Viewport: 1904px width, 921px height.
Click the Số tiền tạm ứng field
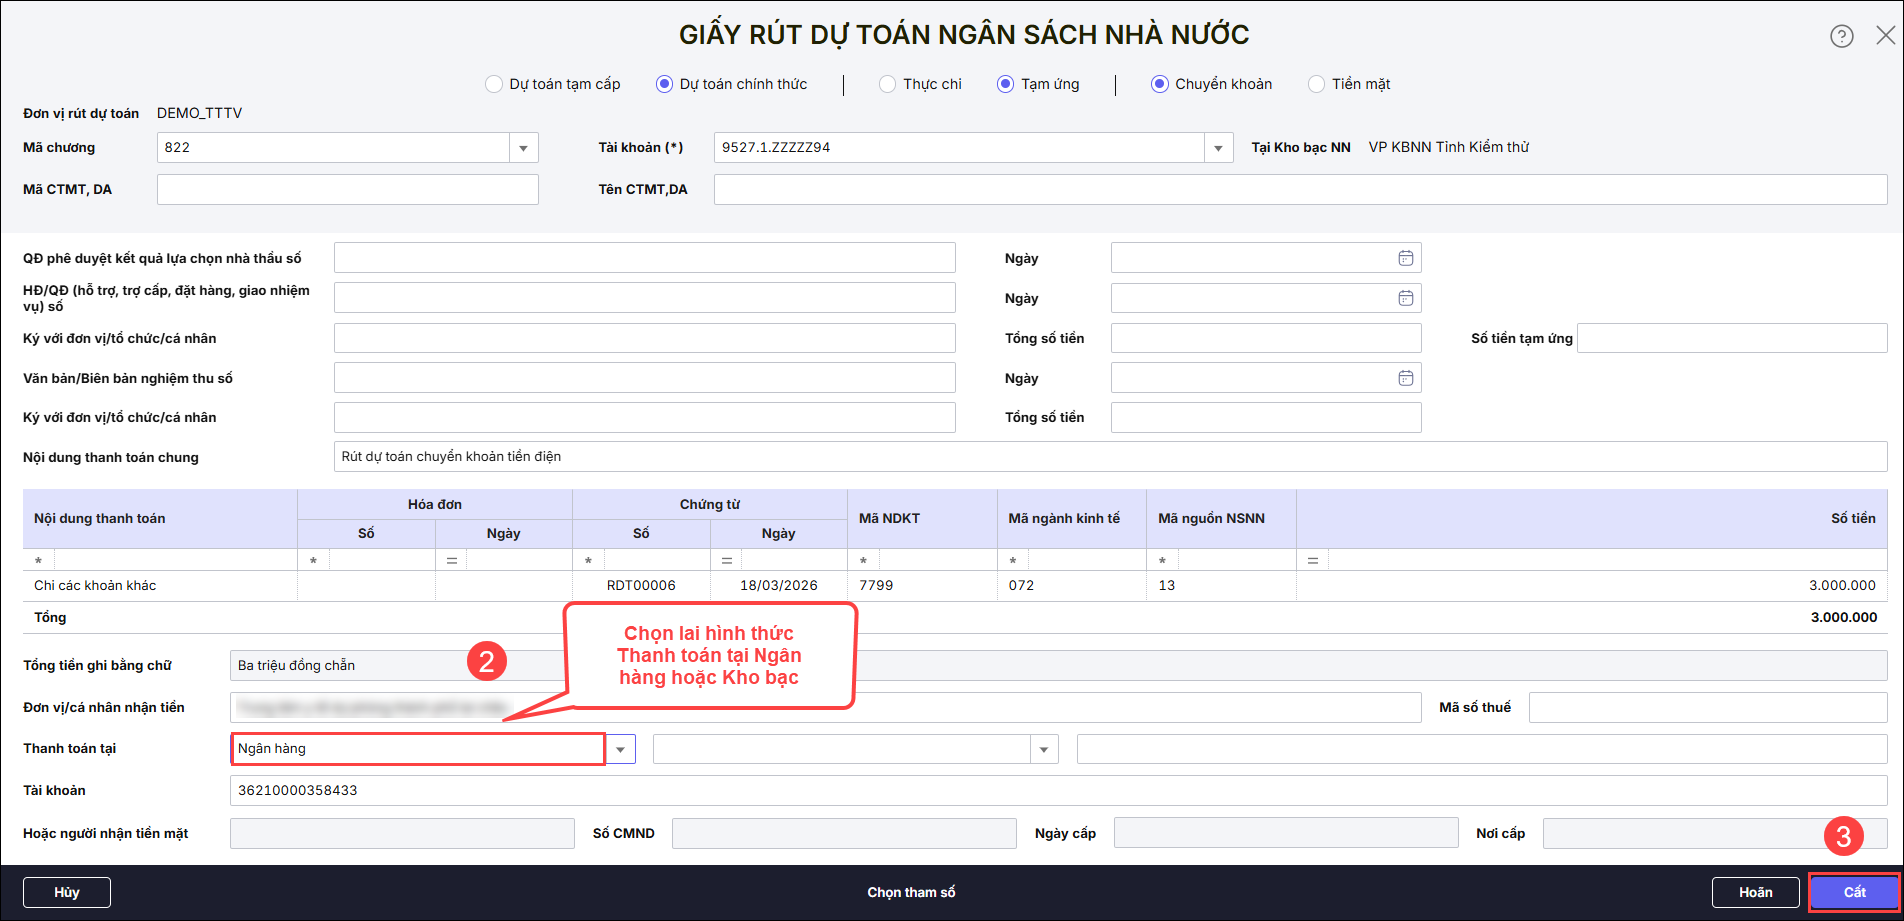tap(1732, 338)
